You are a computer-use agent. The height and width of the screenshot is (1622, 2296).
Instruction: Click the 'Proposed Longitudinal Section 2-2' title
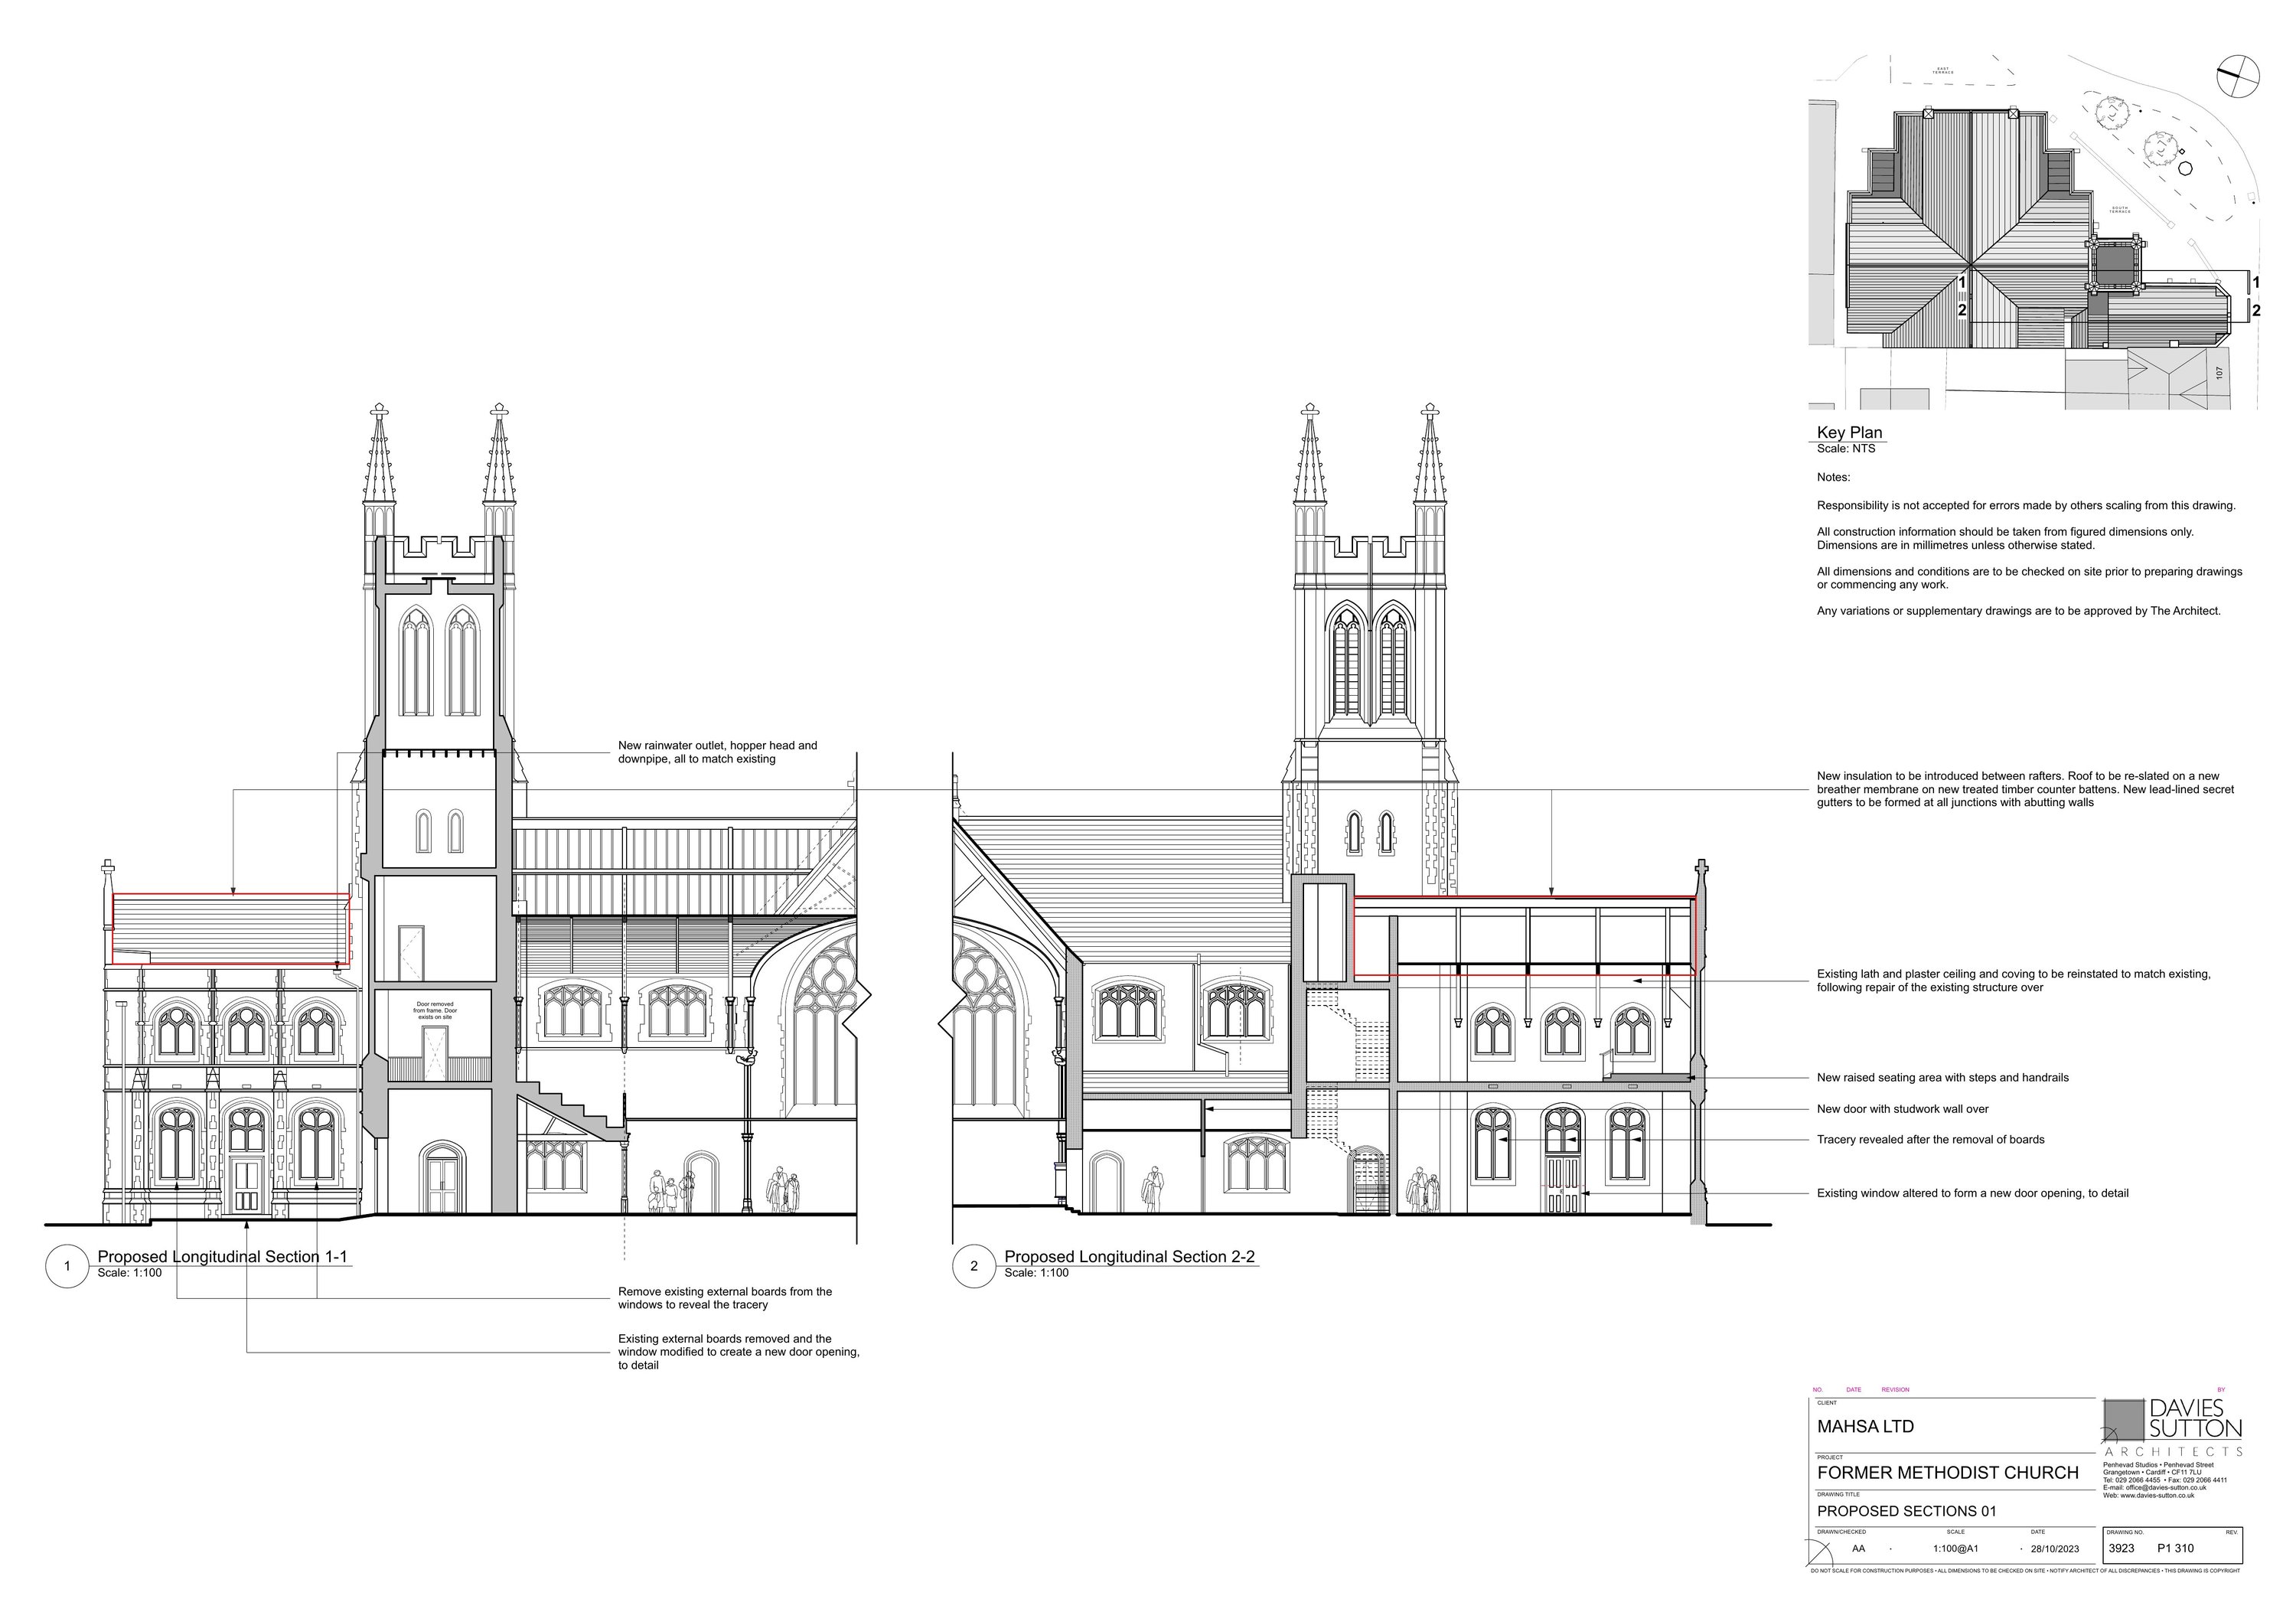(x=1129, y=1257)
